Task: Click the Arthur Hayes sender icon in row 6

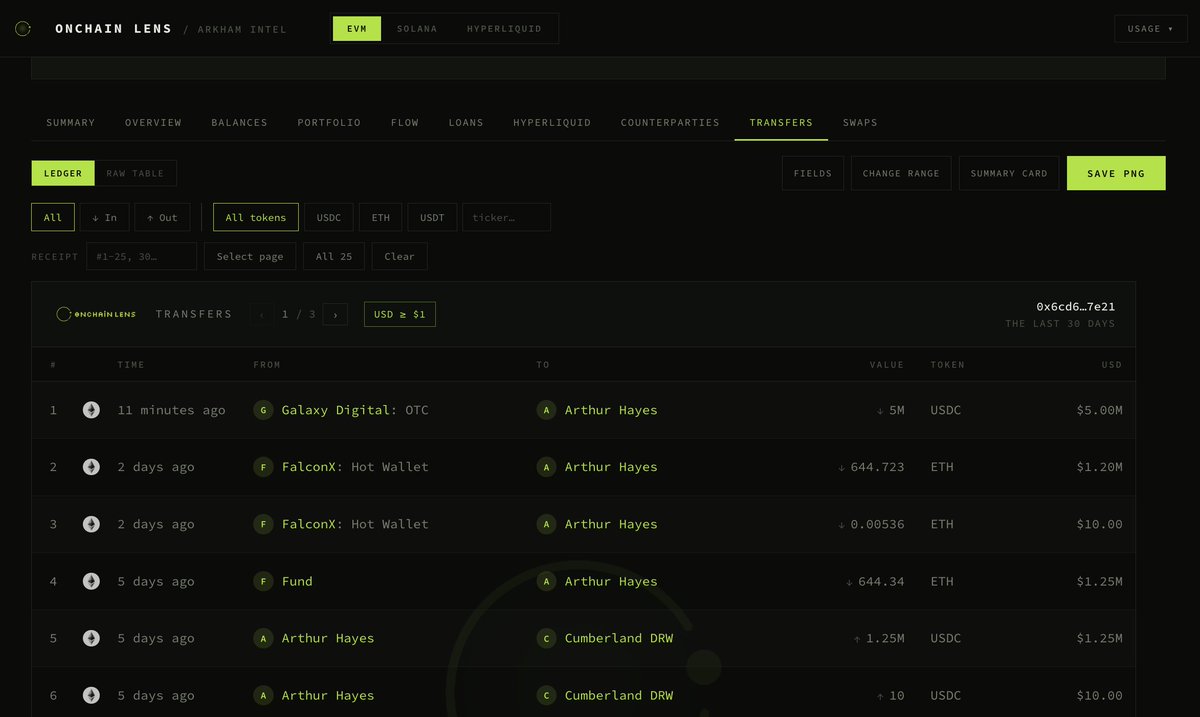Action: pyautogui.click(x=263, y=695)
